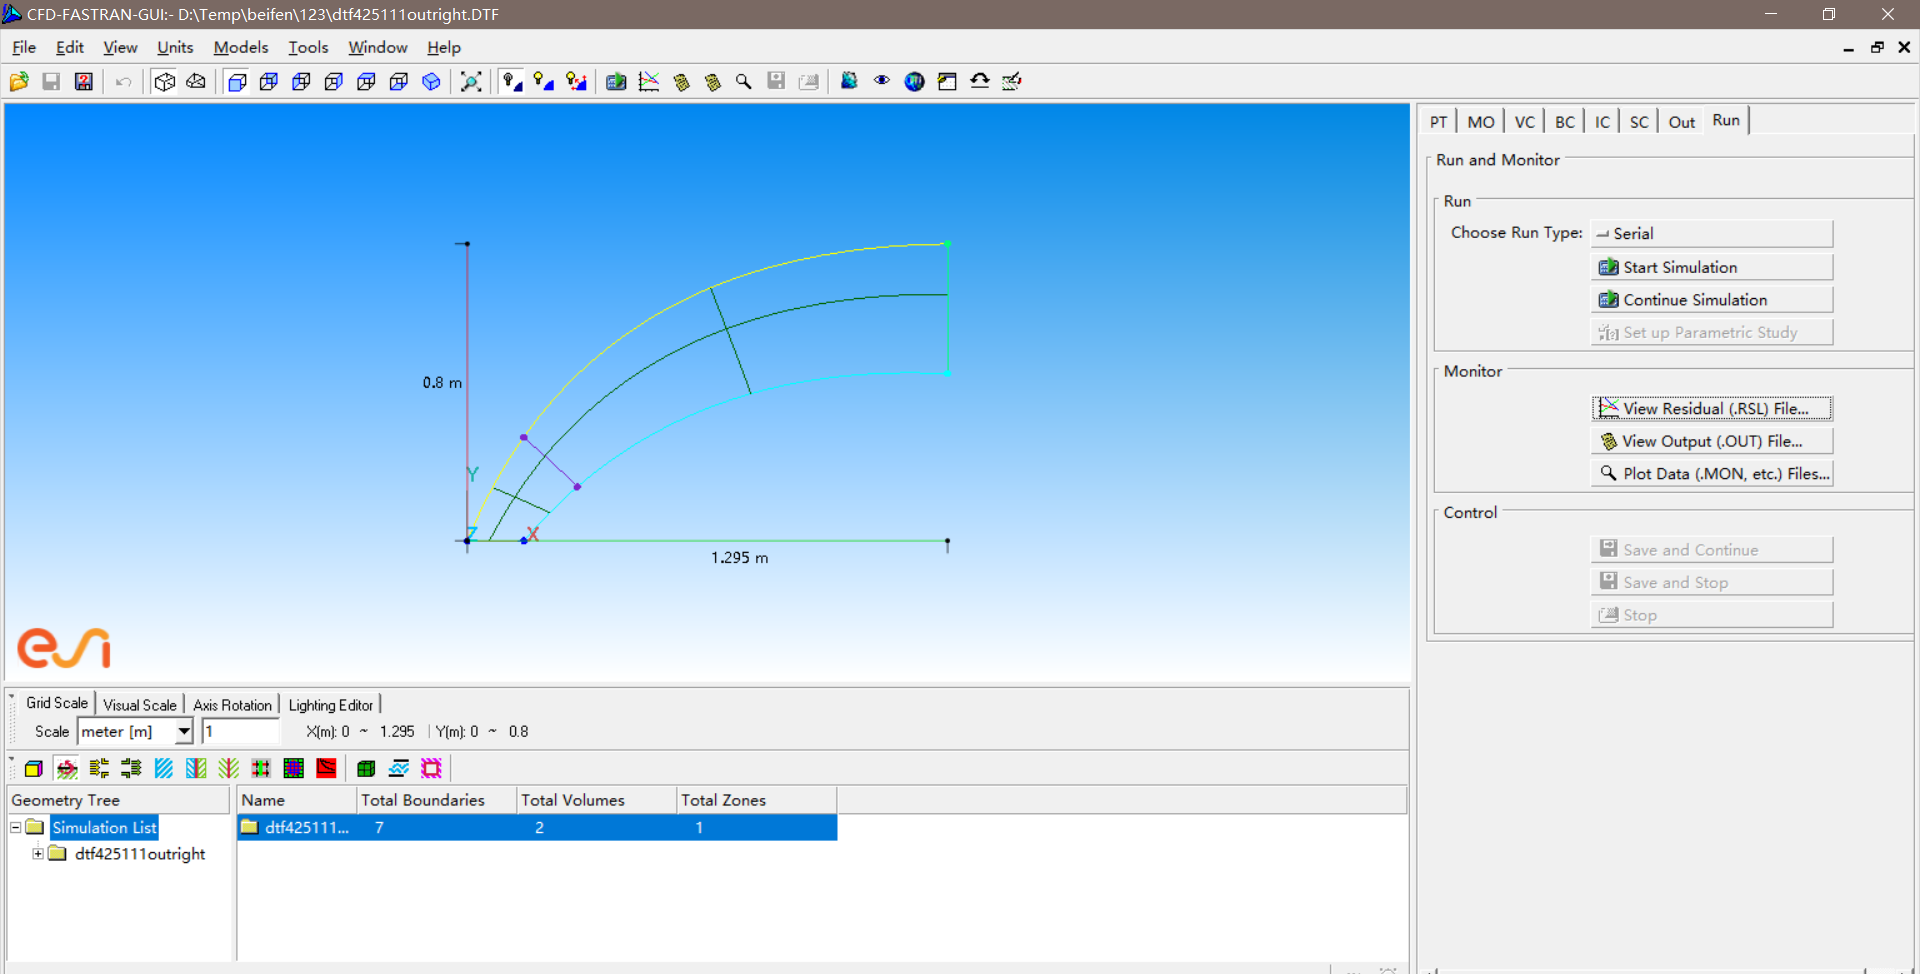Open the Scale units dropdown
This screenshot has height=974, width=1920.
tap(184, 732)
